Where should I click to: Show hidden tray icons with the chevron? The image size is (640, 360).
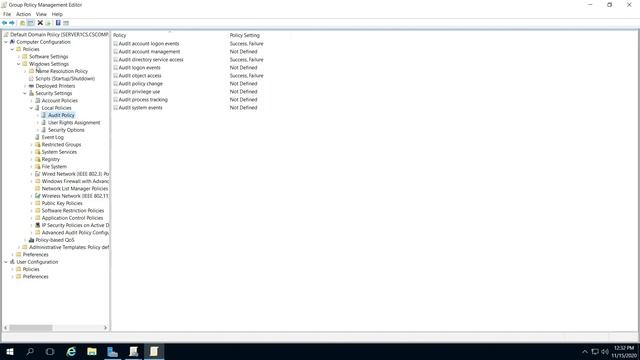click(x=584, y=351)
